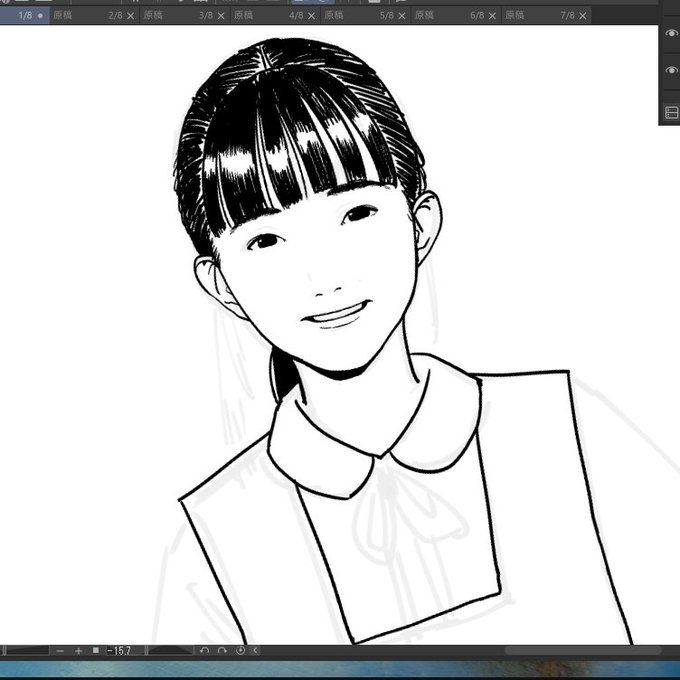Open the 4/8 page tab
The width and height of the screenshot is (680, 680).
pos(275,16)
